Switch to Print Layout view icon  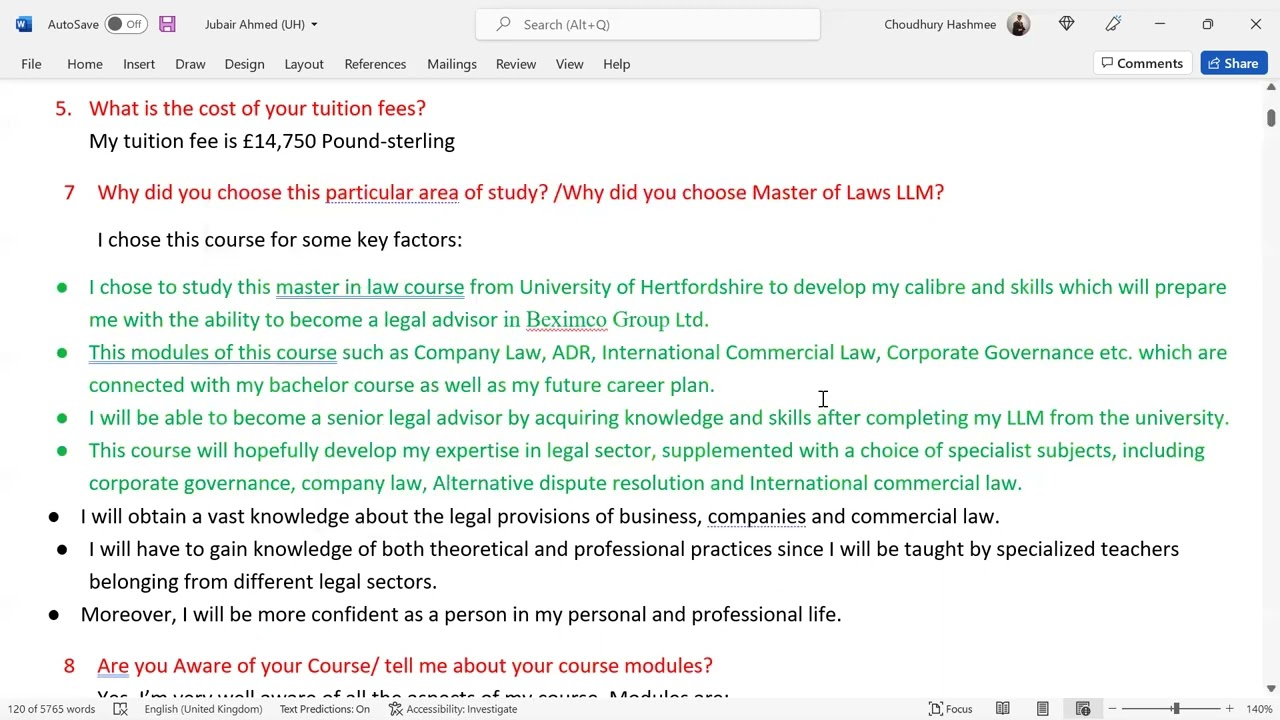pyautogui.click(x=1043, y=709)
